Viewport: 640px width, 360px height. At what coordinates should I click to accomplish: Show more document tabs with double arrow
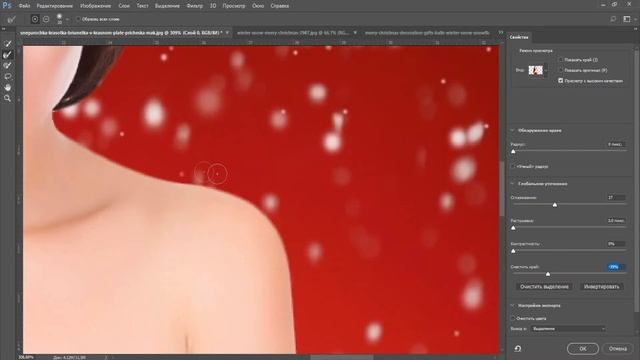click(x=501, y=33)
